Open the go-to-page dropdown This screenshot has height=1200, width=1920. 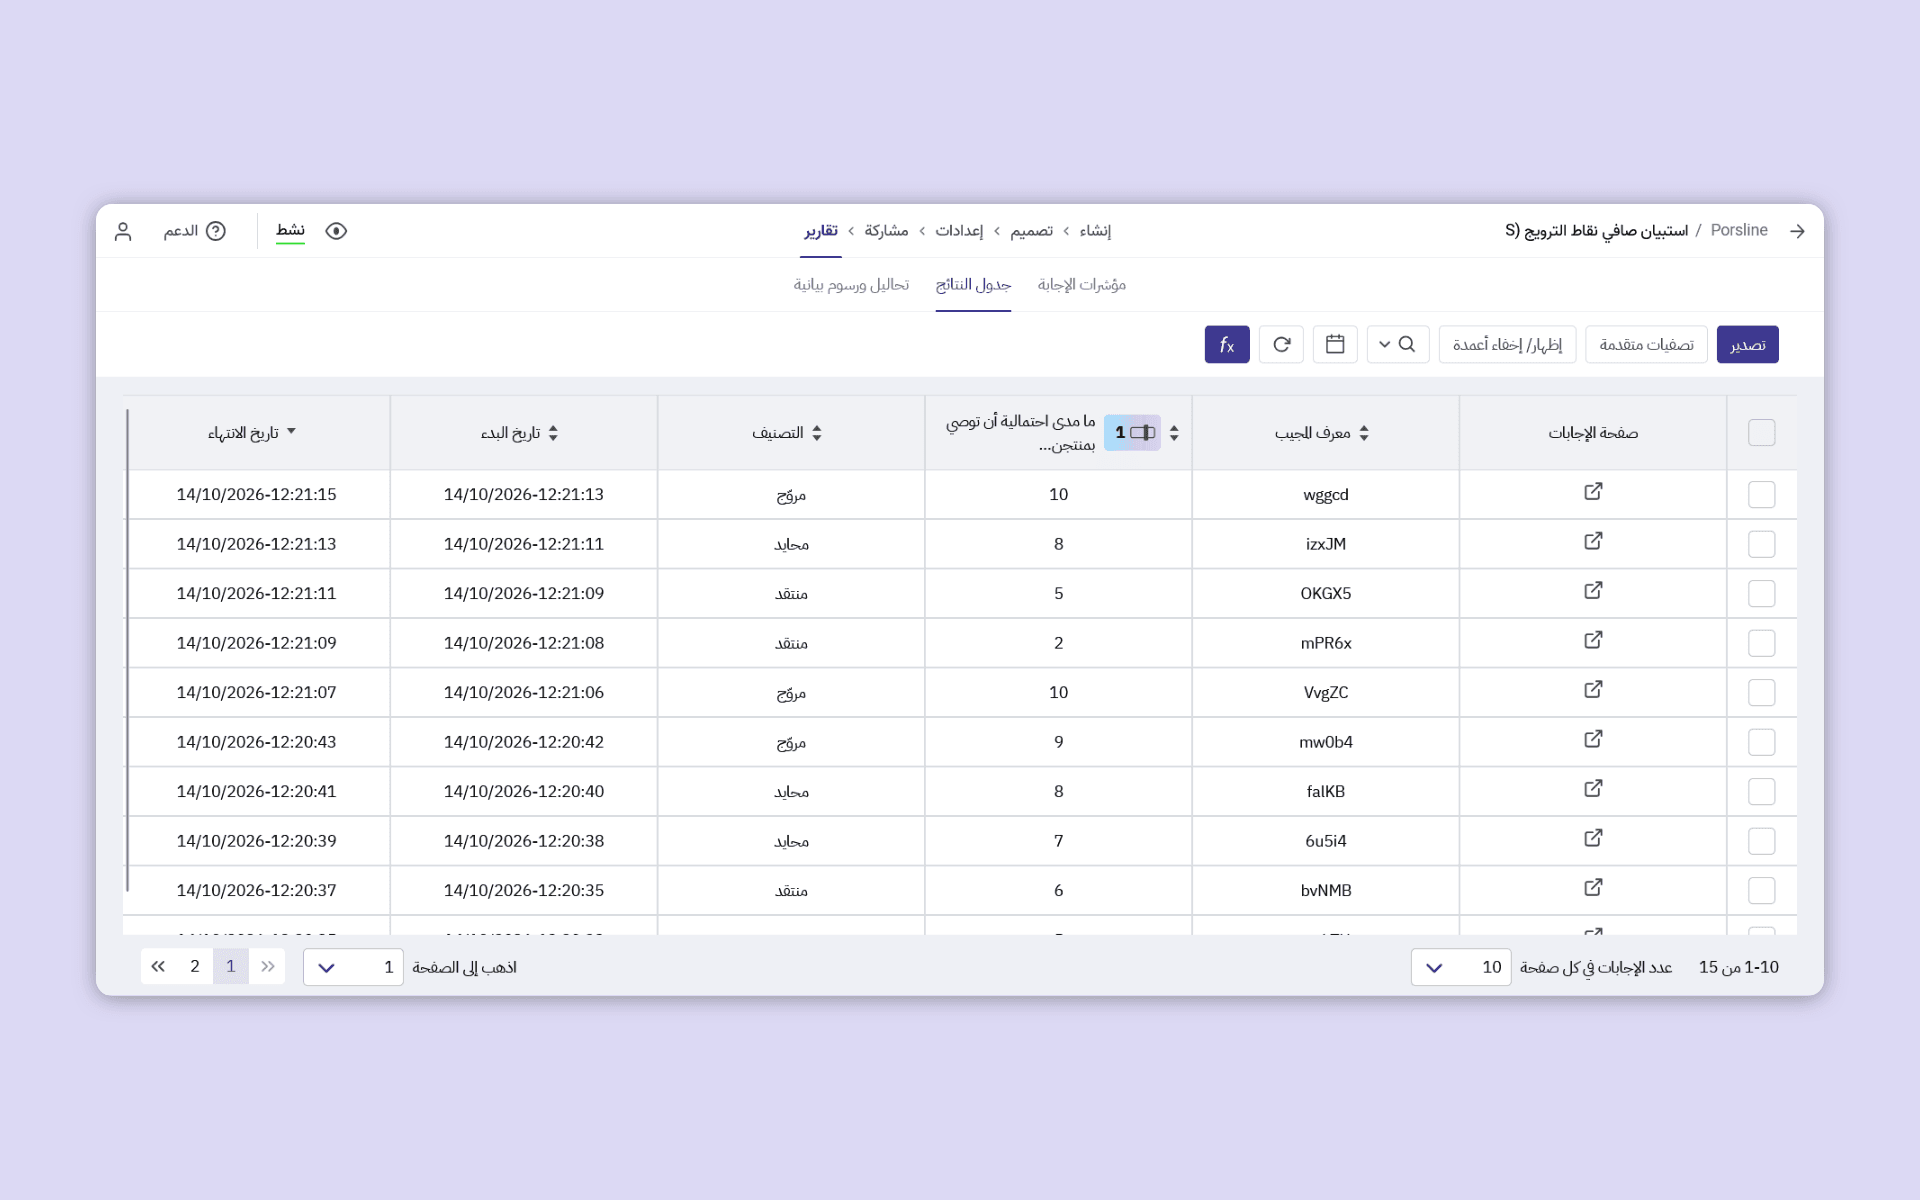pos(353,967)
